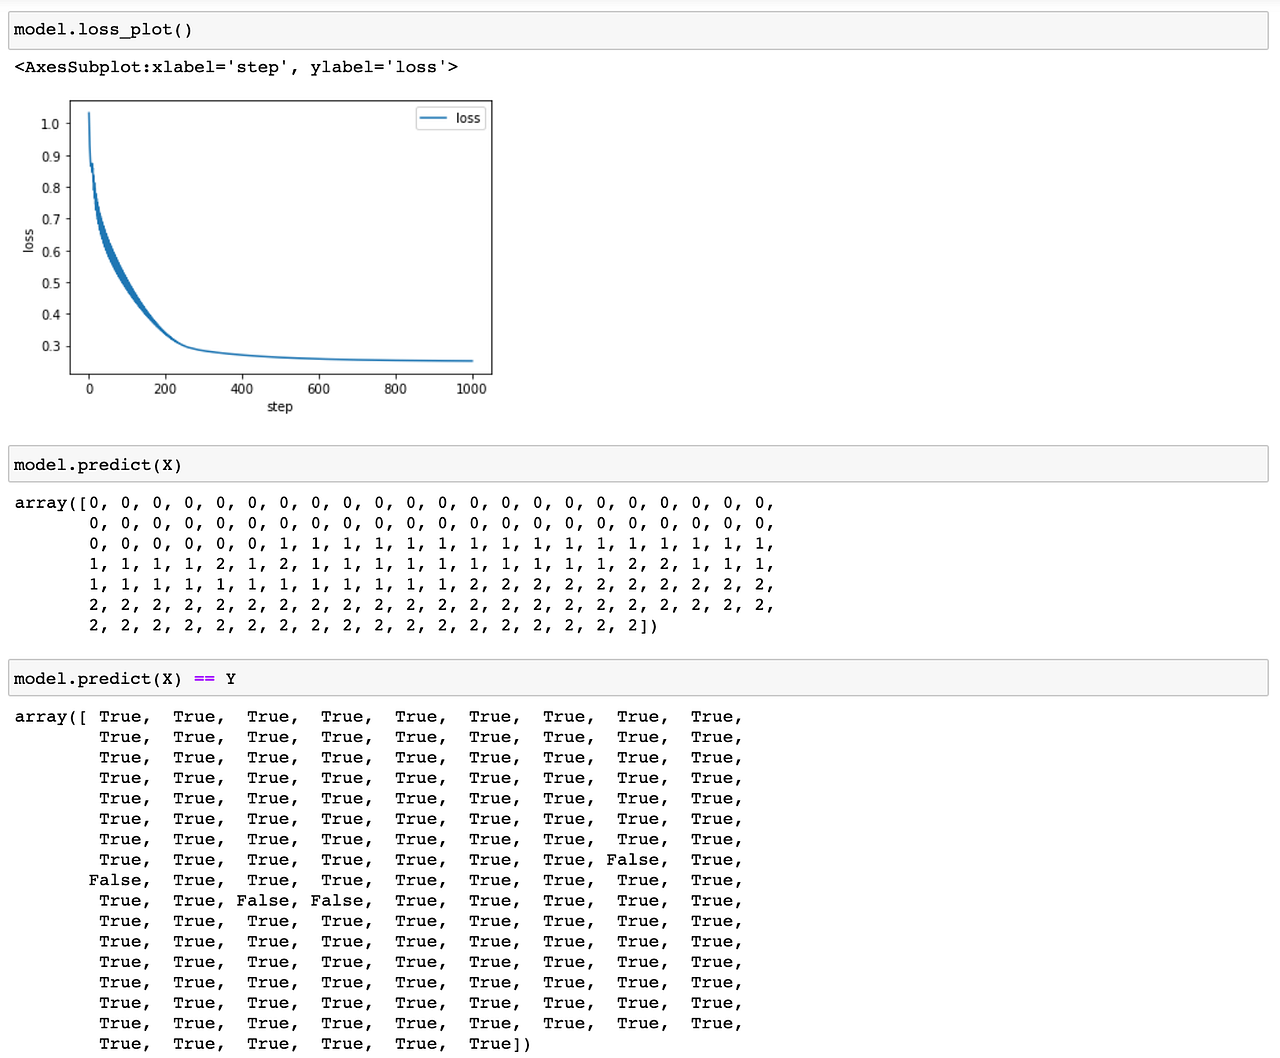Click the second False entry in output
This screenshot has height=1058, width=1280.
[x=117, y=880]
